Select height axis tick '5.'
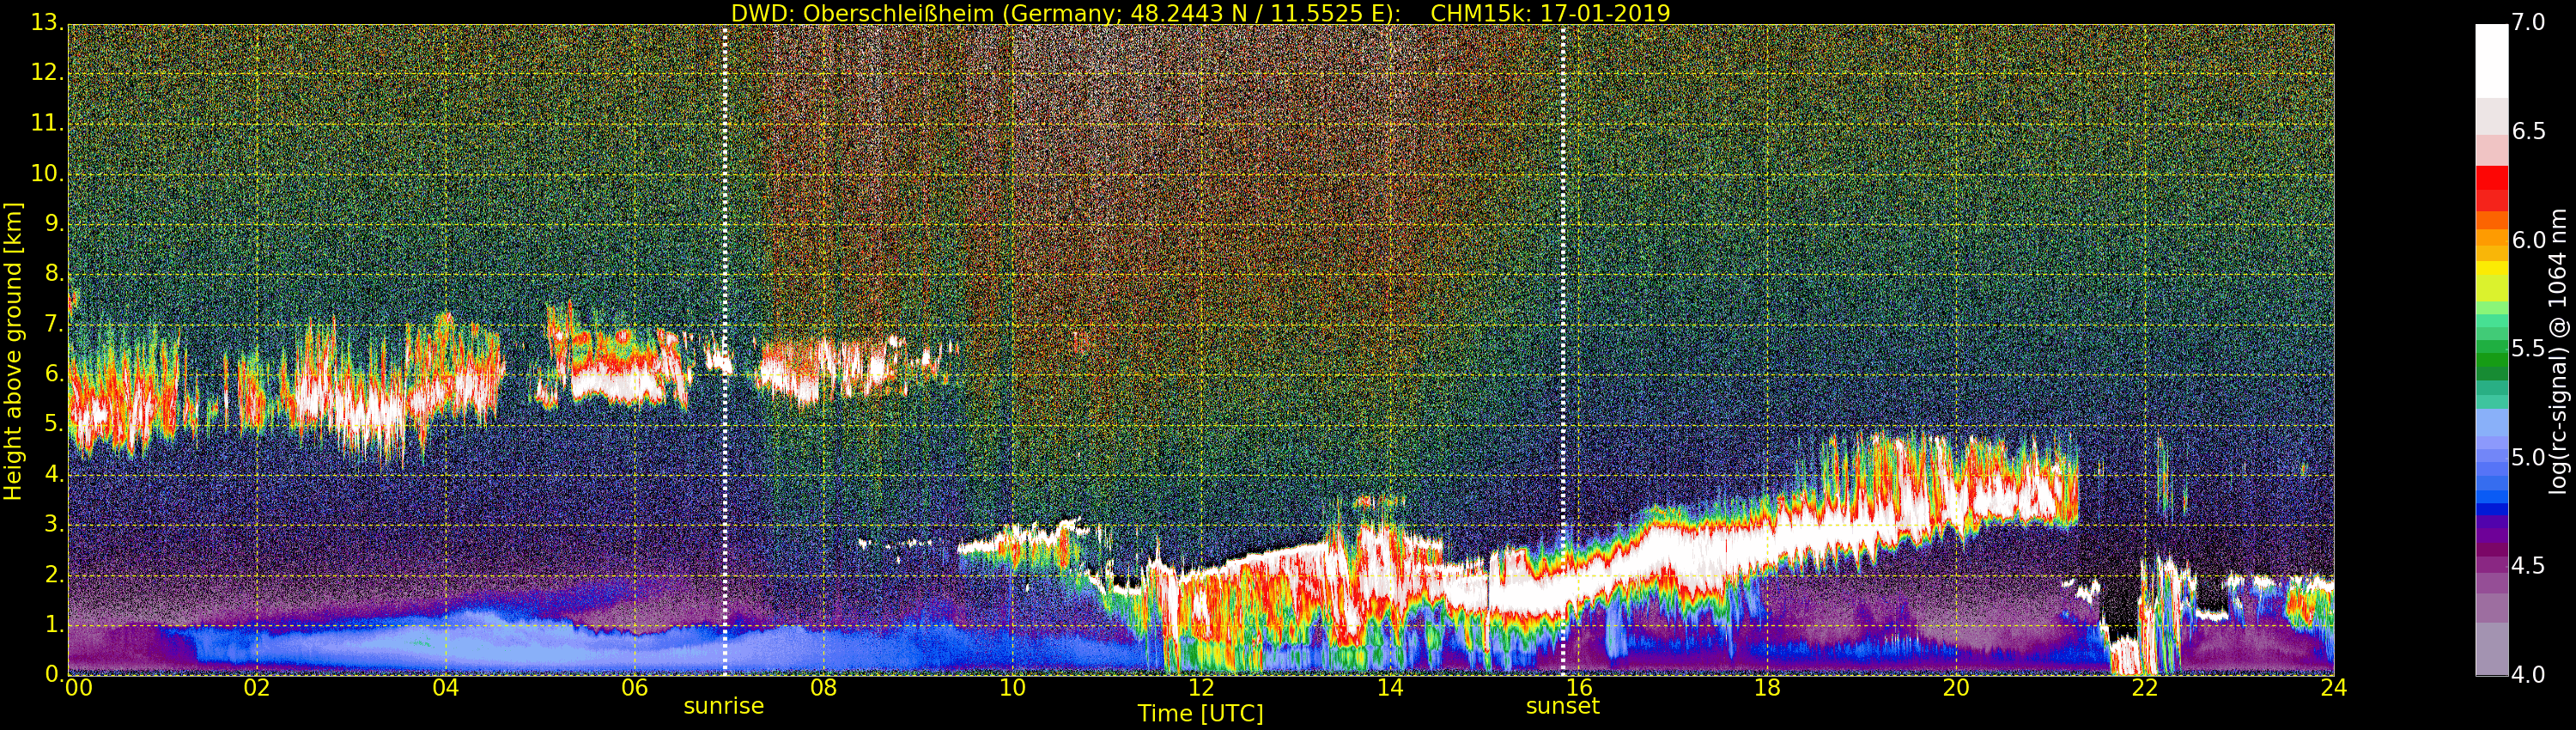This screenshot has width=2576, height=730. coord(54,424)
